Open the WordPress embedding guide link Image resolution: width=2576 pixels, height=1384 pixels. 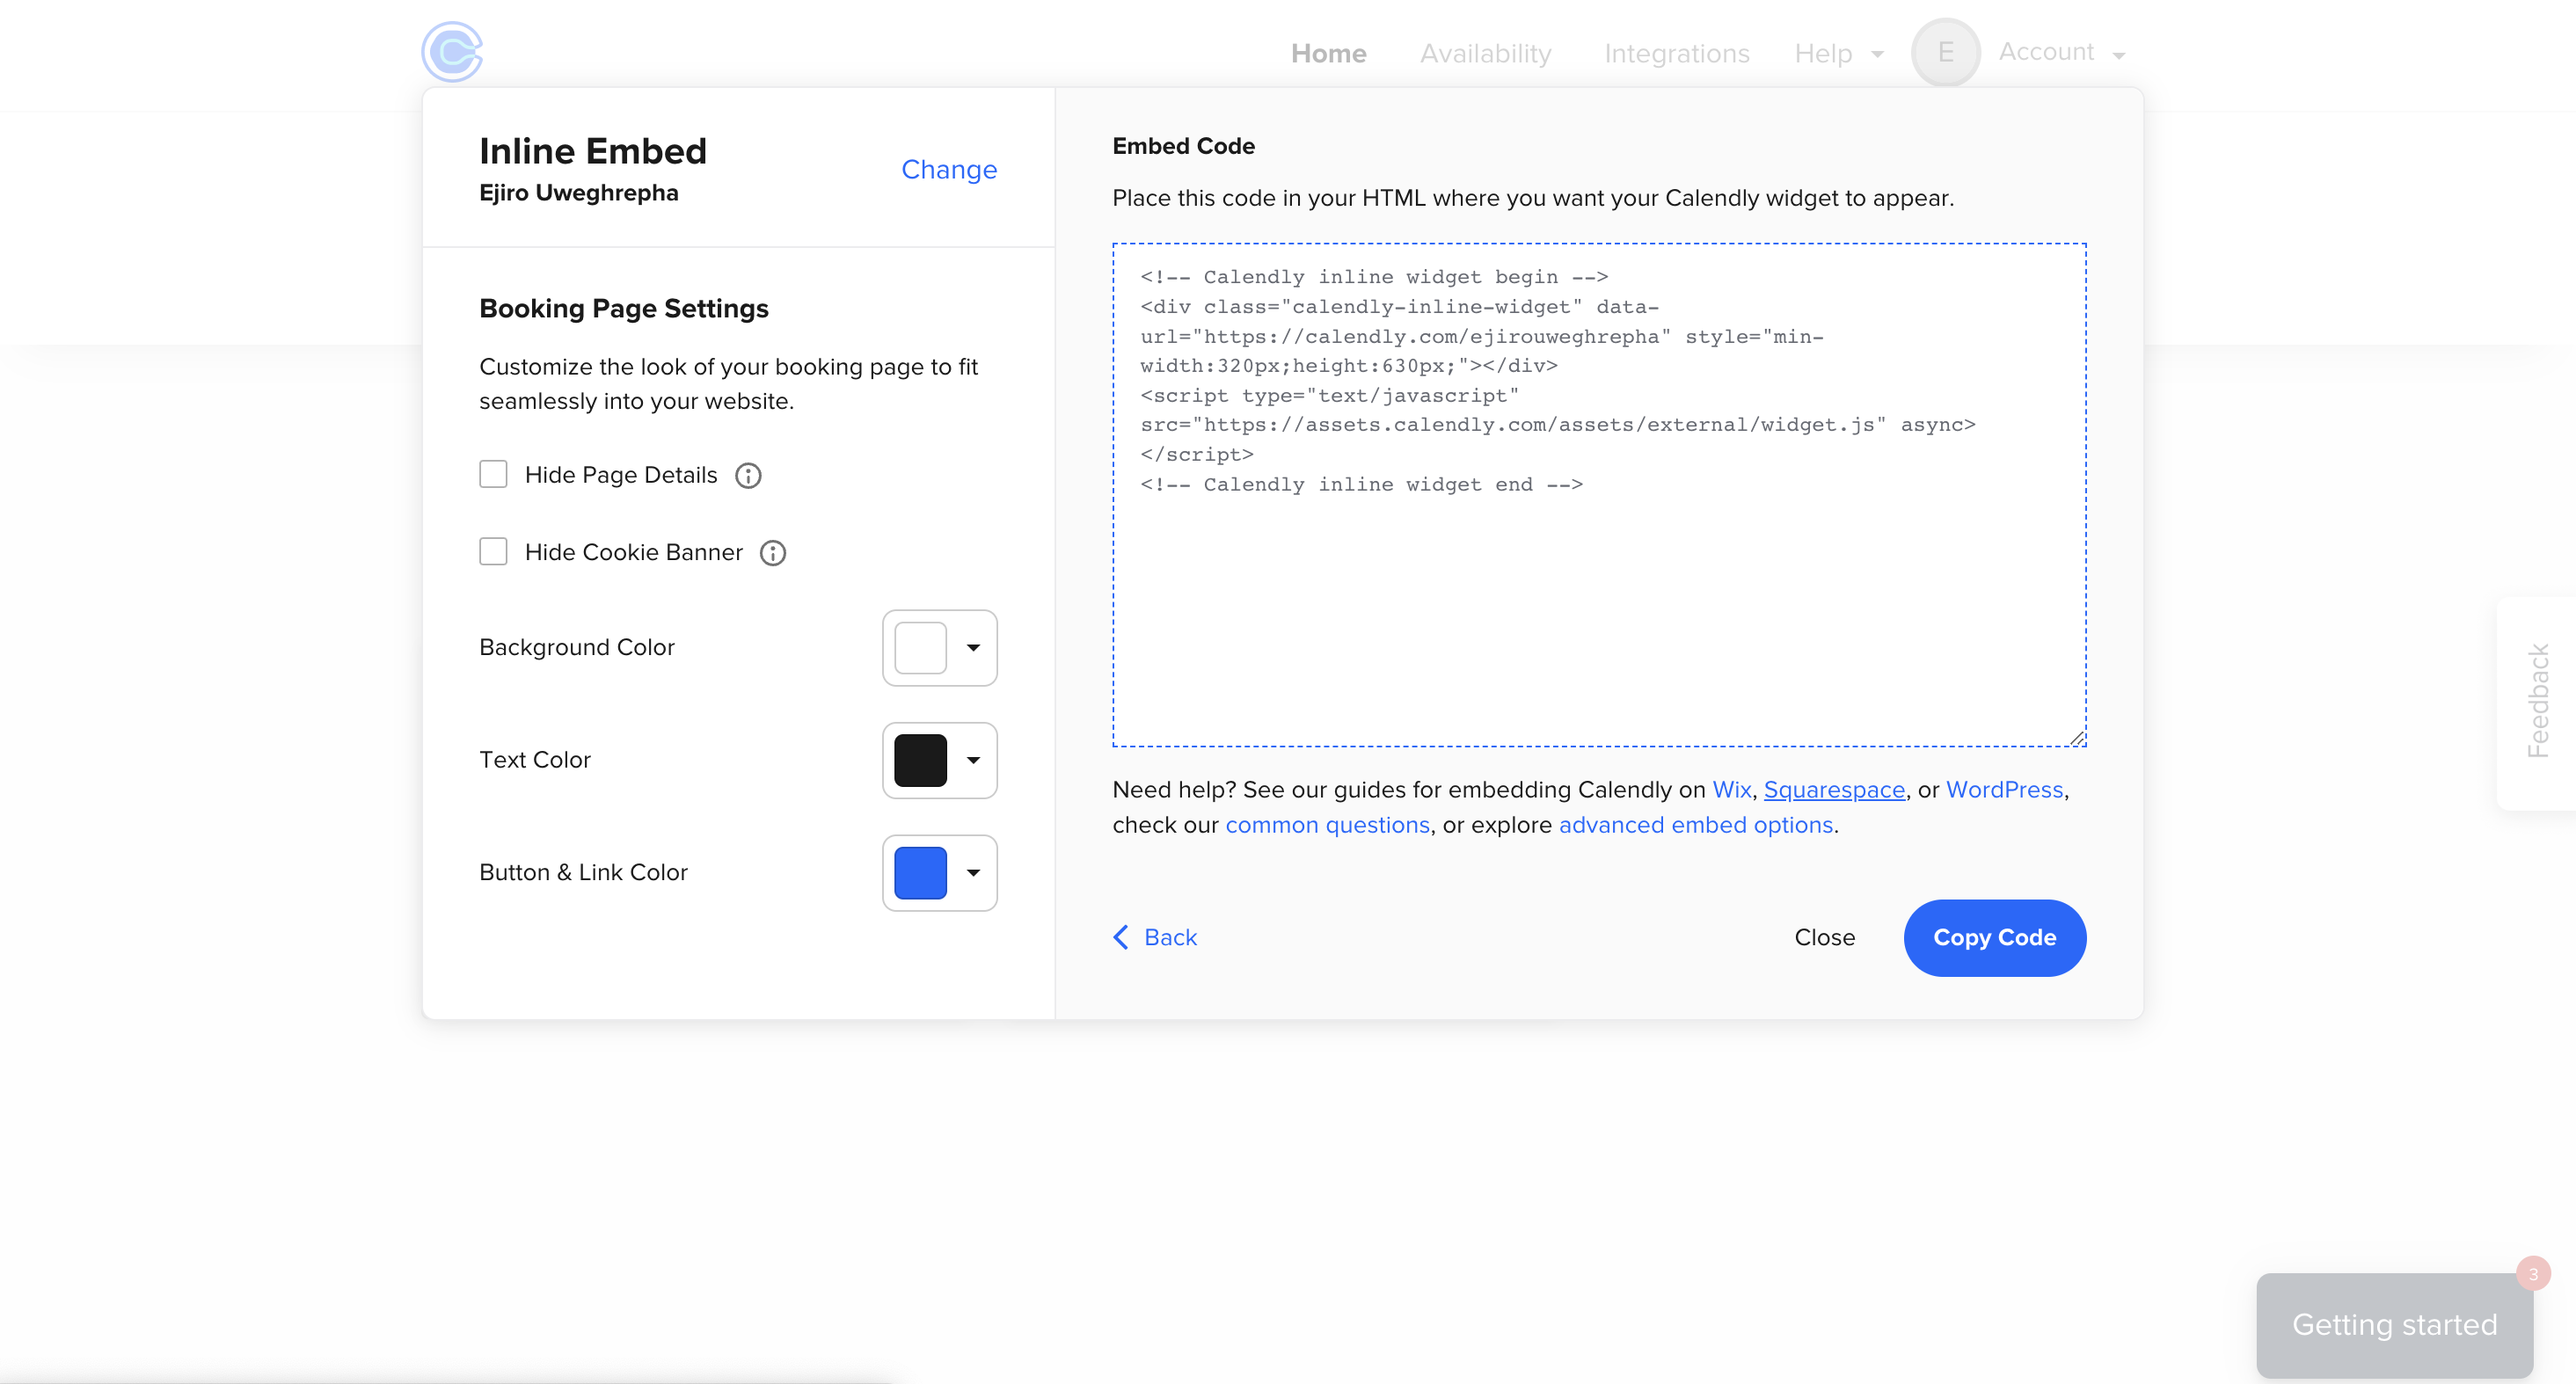point(2004,790)
